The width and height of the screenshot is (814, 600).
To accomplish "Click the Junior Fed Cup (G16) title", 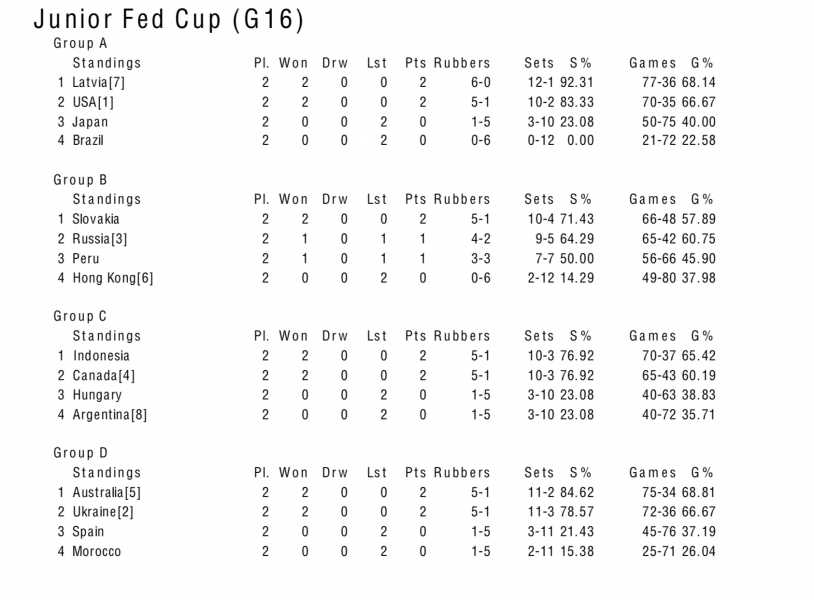I will (169, 20).
